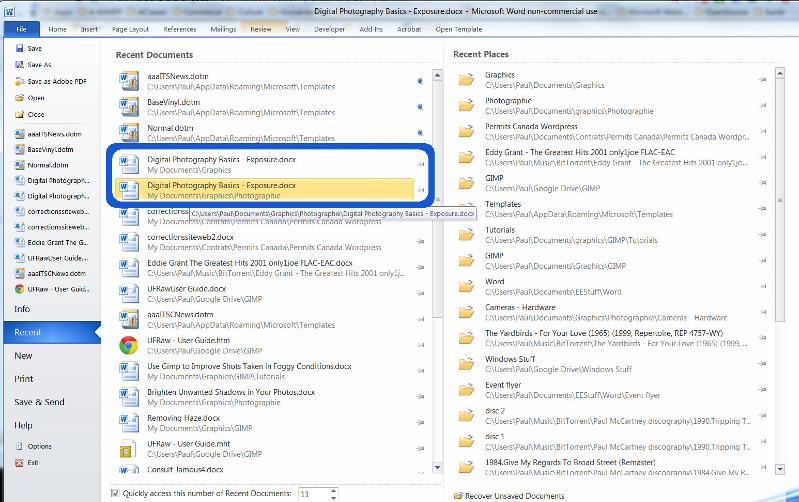The height and width of the screenshot is (502, 799).
Task: Switch to the Home ribbon tab
Action: point(57,29)
